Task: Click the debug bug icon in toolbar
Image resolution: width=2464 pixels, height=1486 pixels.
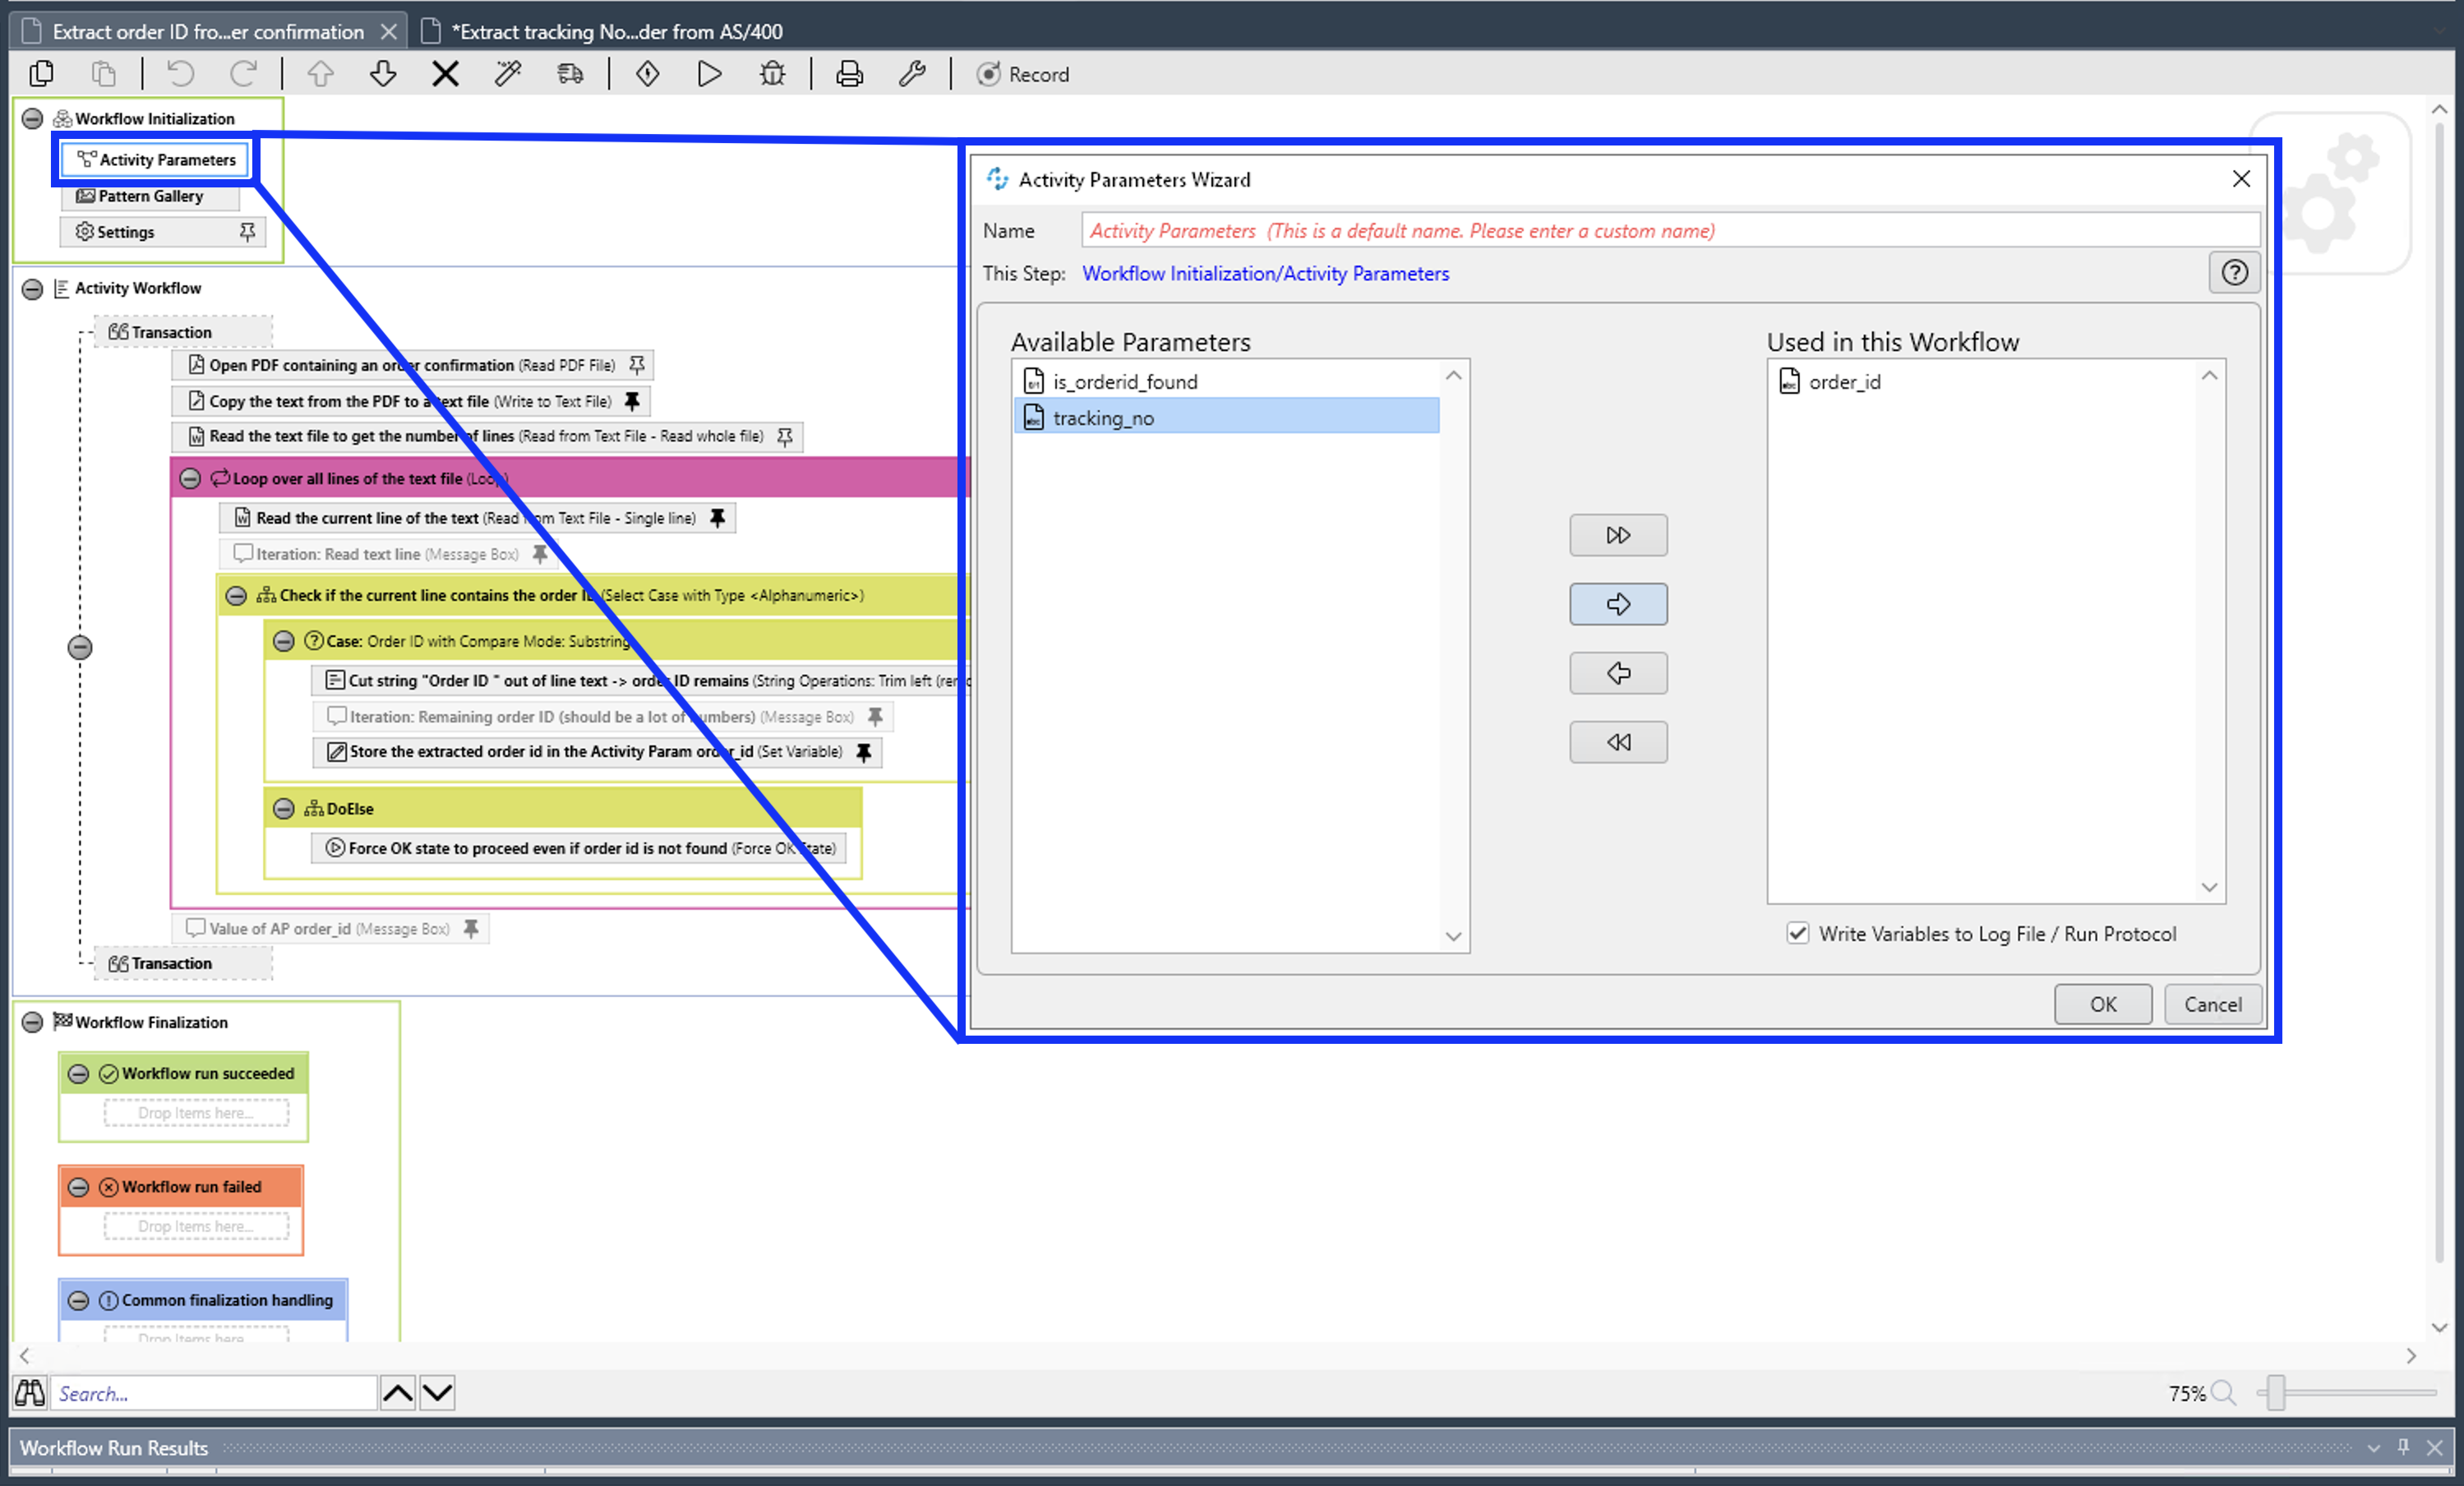Action: [772, 74]
